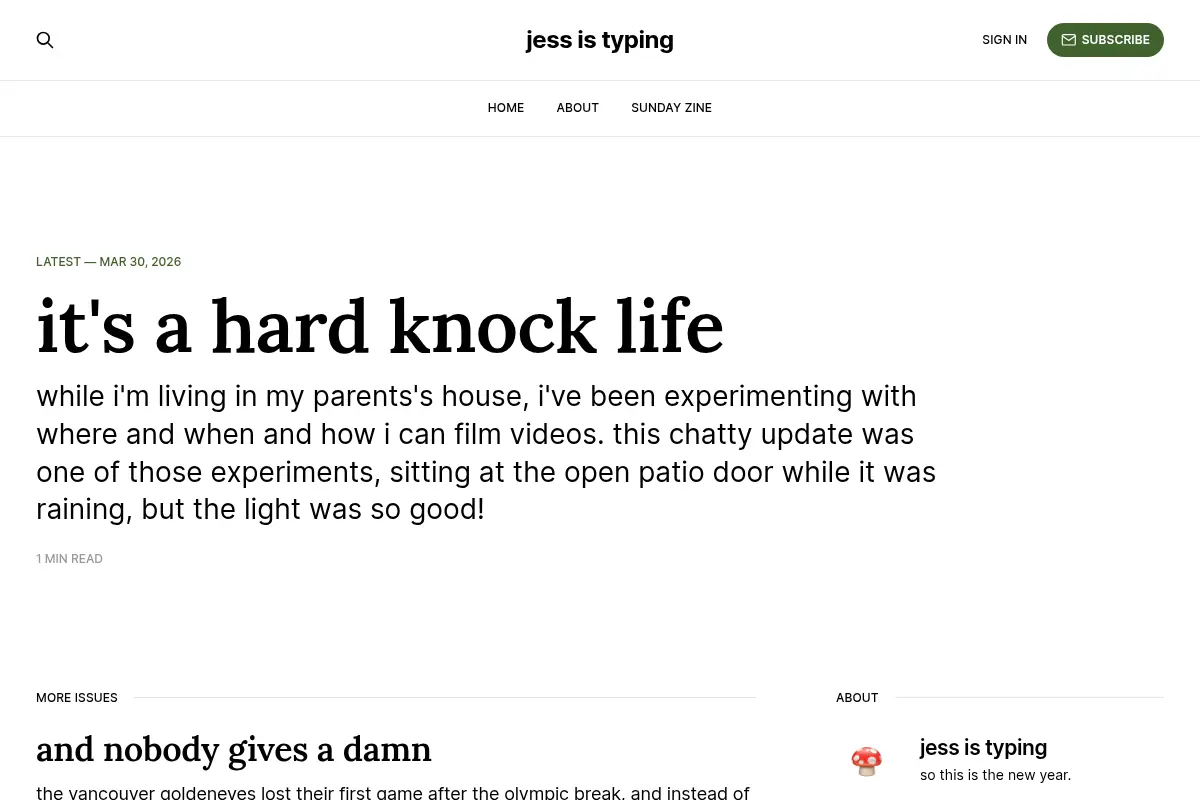1200x800 pixels.
Task: Click the word 'life' in the main headline
Action: [x=670, y=327]
